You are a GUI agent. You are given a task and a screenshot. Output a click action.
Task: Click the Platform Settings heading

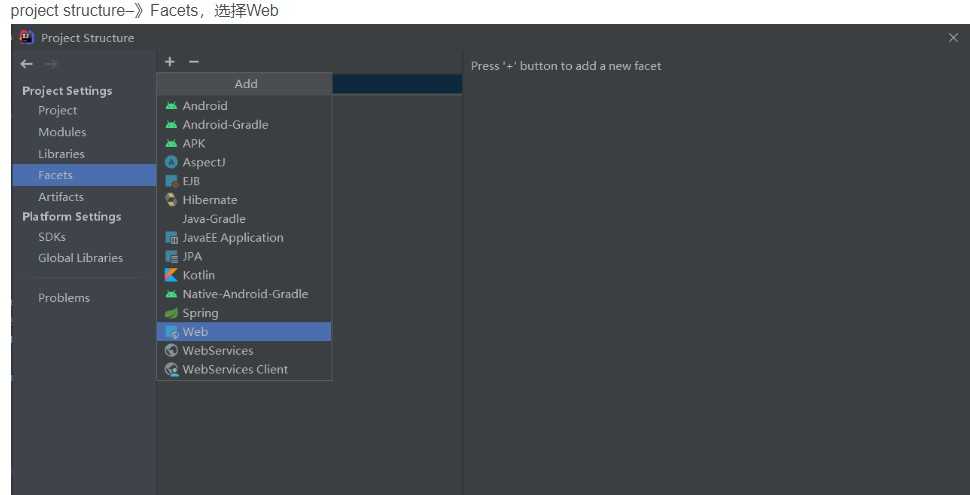pyautogui.click(x=72, y=217)
